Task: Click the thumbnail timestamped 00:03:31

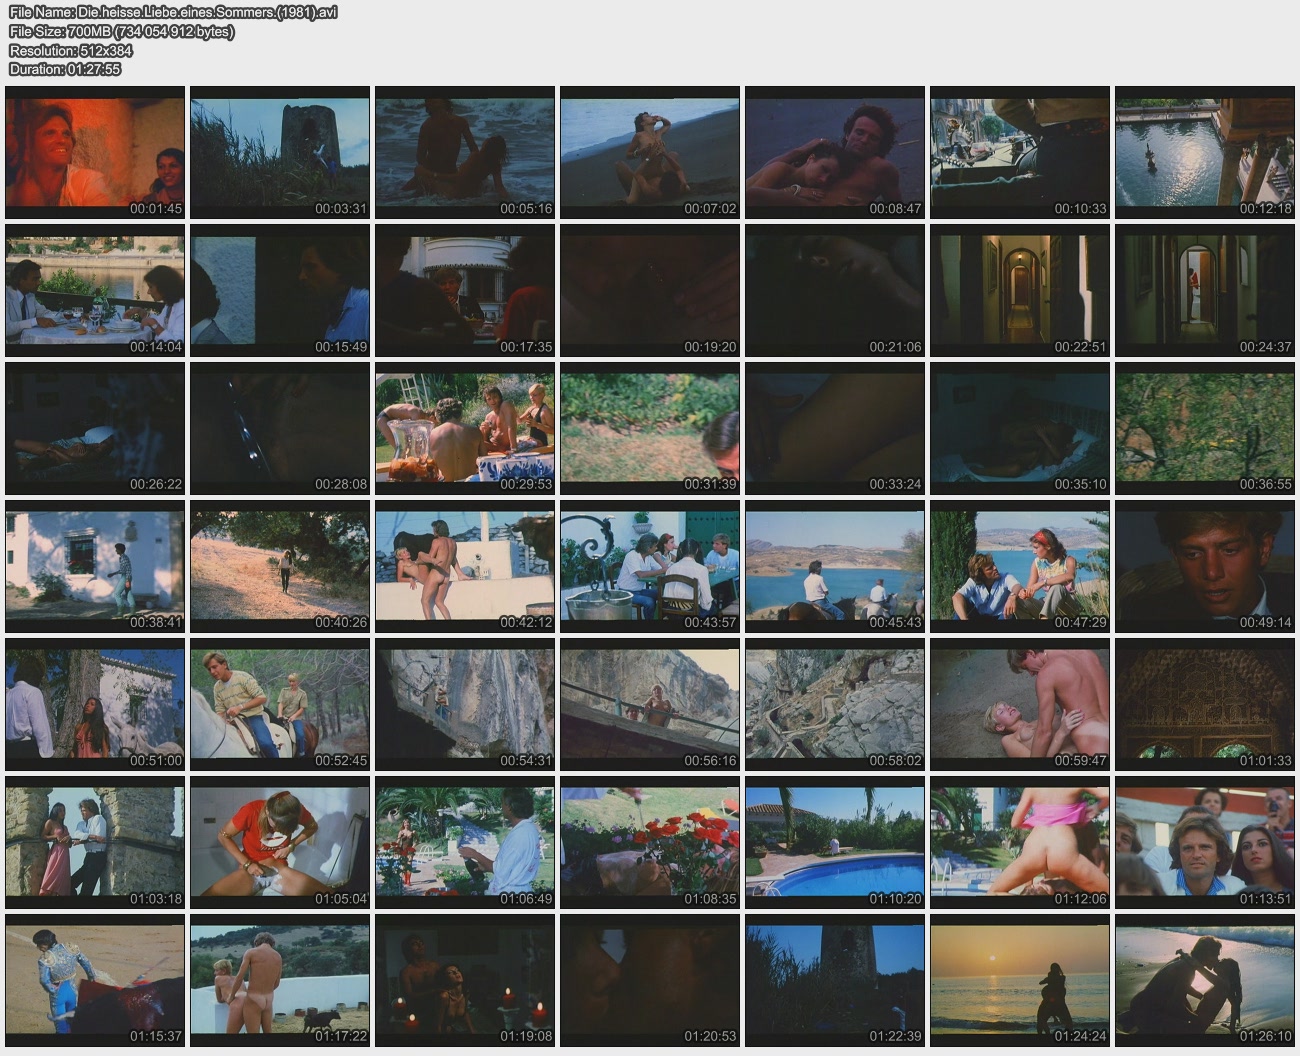Action: [x=280, y=152]
